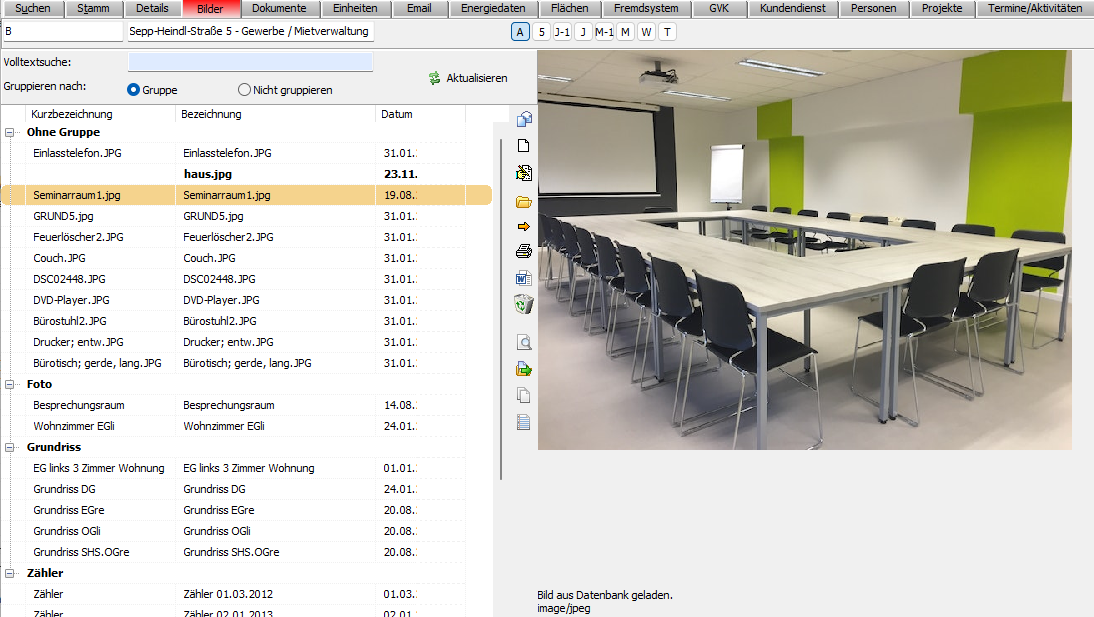Click the folder with green arrow export icon
This screenshot has height=617, width=1094.
pos(523,369)
